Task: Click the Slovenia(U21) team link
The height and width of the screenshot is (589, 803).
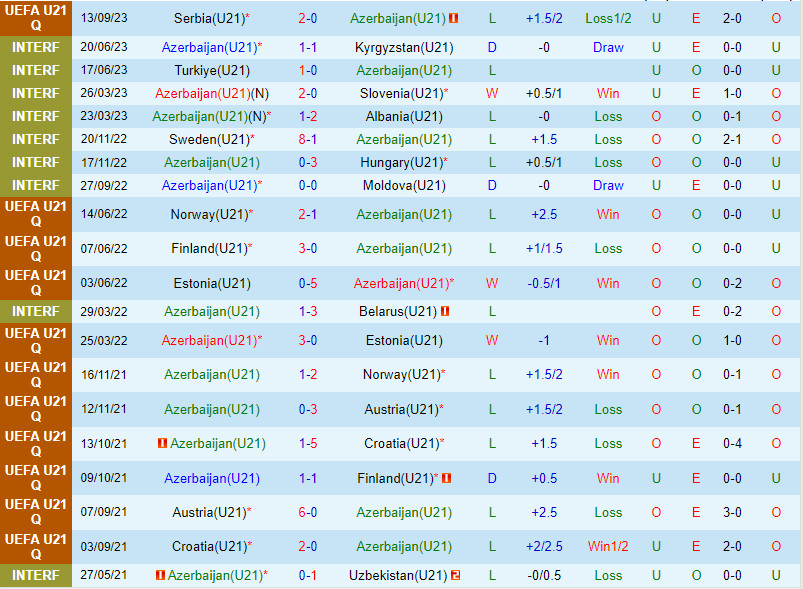Action: point(400,93)
